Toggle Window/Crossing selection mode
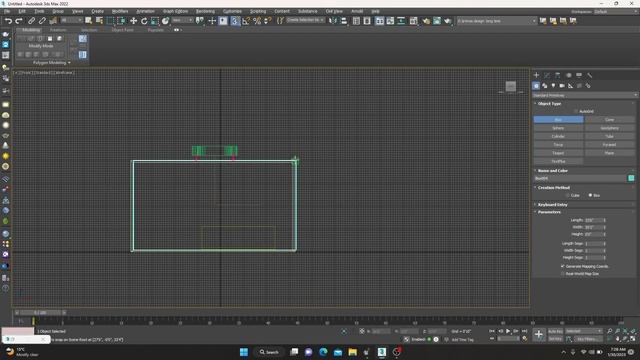Viewport: 640px width, 360px height. coord(121,21)
